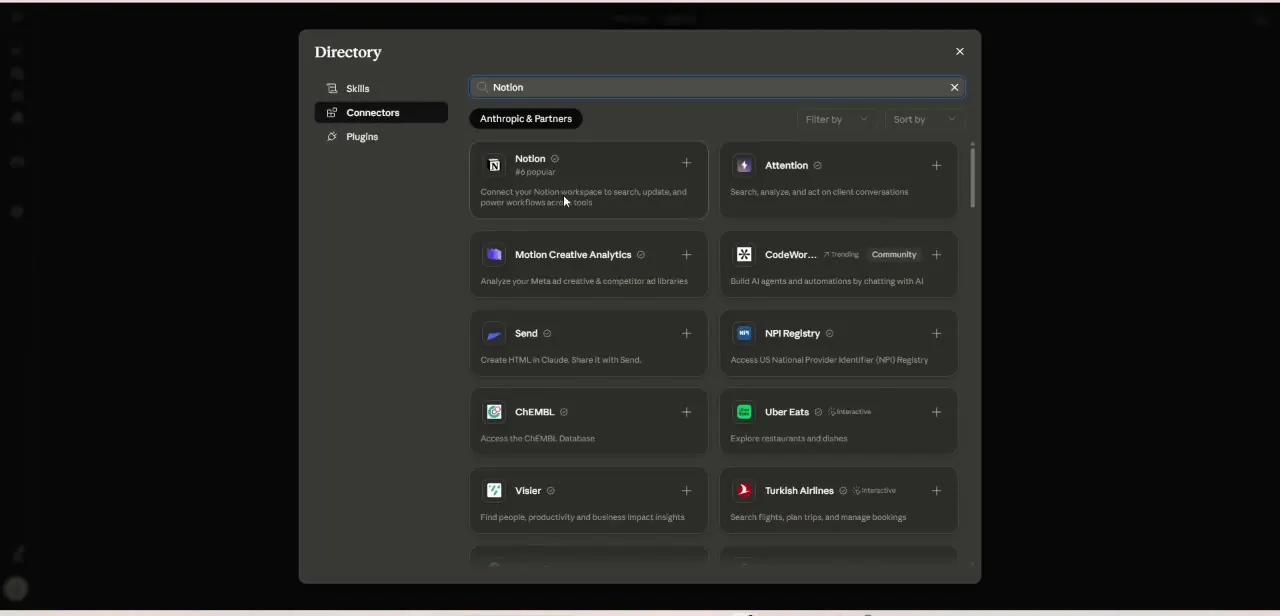The image size is (1280, 616).
Task: Open the Sort by dropdown
Action: pyautogui.click(x=924, y=119)
